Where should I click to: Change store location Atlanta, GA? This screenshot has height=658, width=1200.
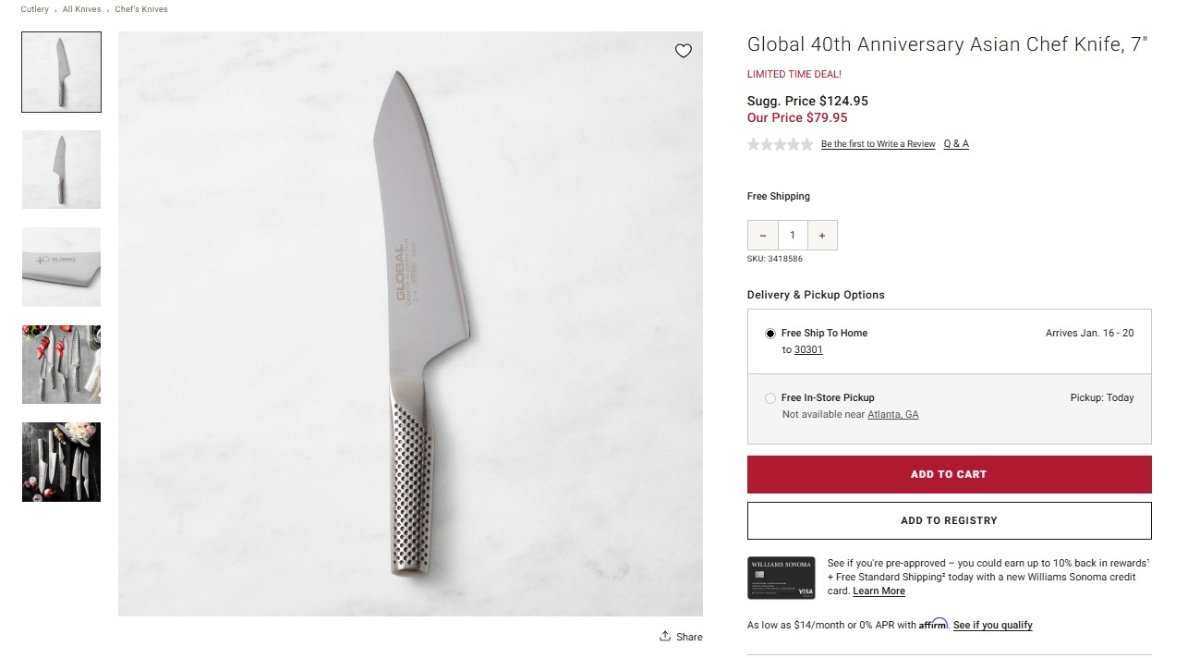893,414
